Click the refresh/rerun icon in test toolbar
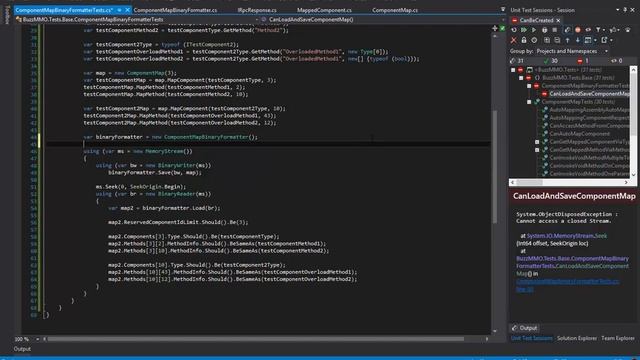 514,30
